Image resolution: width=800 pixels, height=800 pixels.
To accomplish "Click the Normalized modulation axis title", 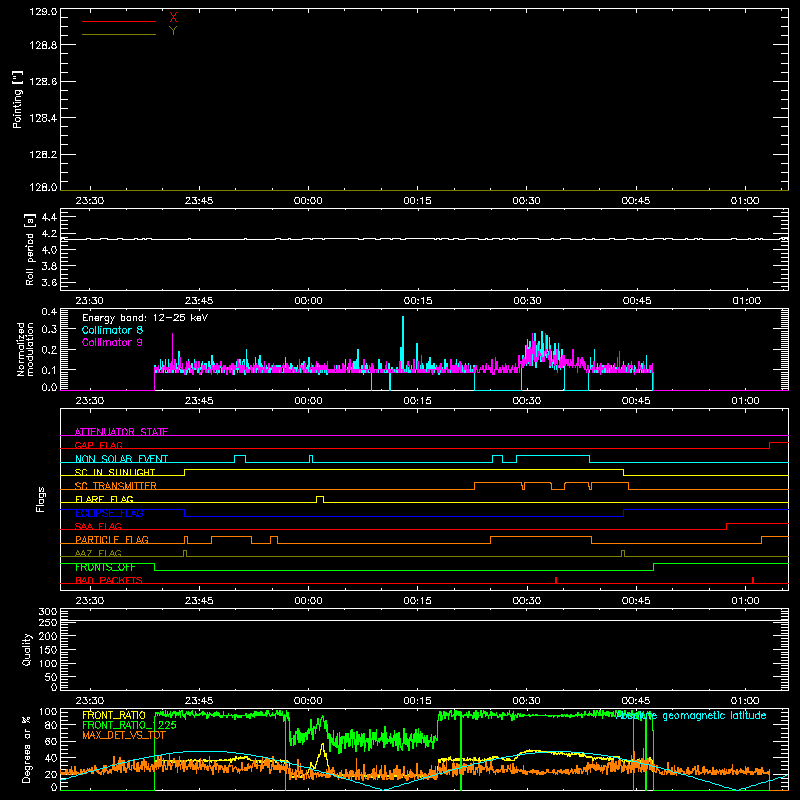I will pyautogui.click(x=24, y=349).
